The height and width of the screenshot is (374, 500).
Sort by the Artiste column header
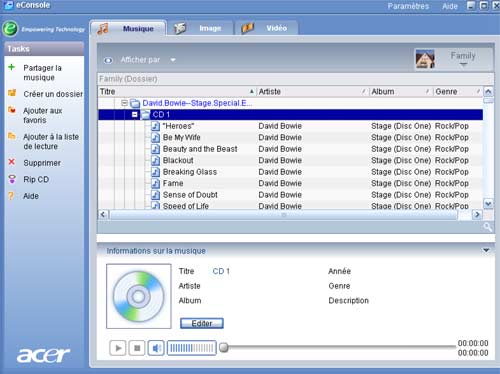(313, 91)
